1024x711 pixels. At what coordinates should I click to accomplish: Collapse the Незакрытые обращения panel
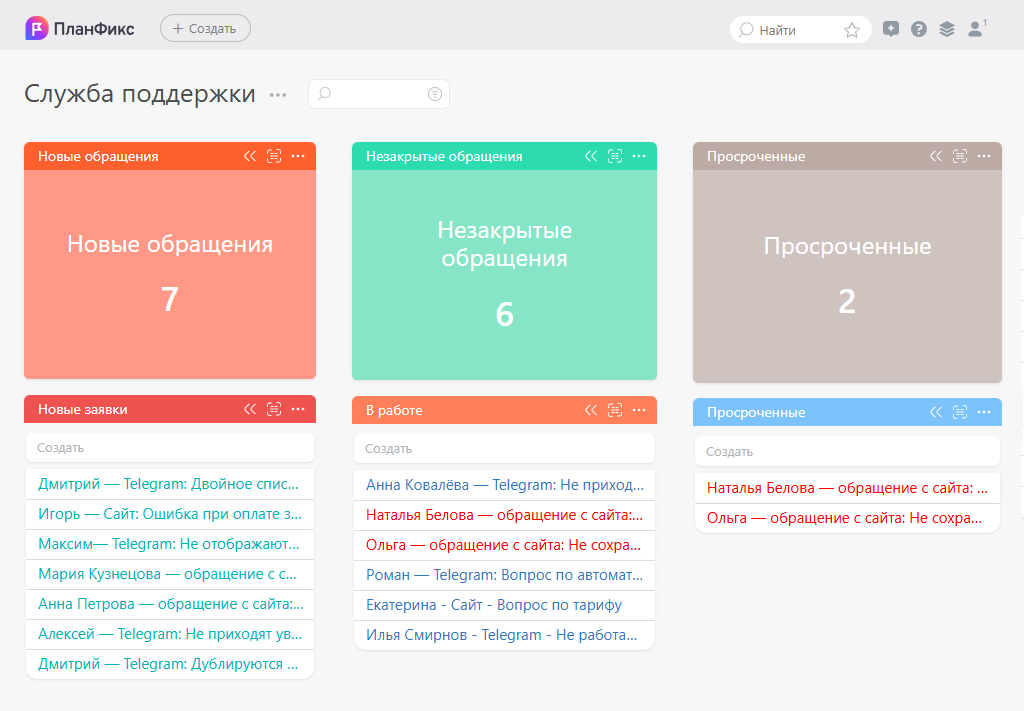point(590,156)
